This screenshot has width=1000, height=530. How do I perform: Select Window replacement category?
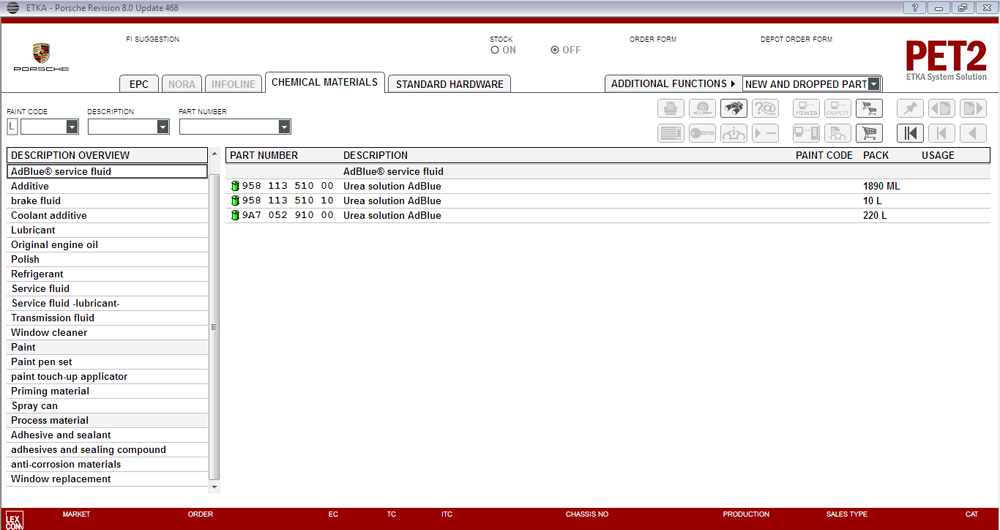107,479
